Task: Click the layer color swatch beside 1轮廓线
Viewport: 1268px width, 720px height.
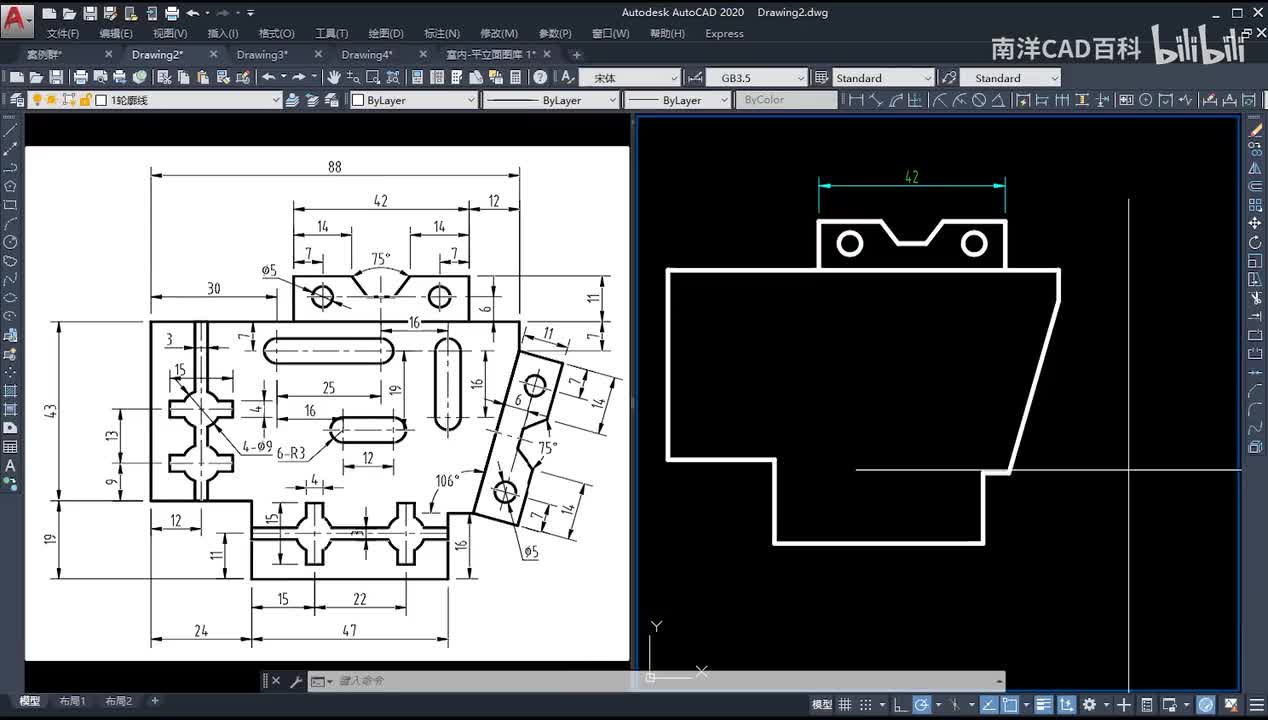Action: click(x=101, y=100)
